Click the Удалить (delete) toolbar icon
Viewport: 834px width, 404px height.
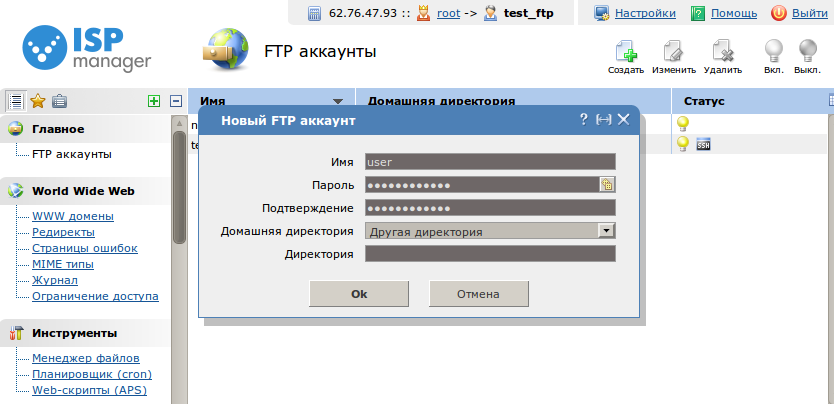click(723, 52)
